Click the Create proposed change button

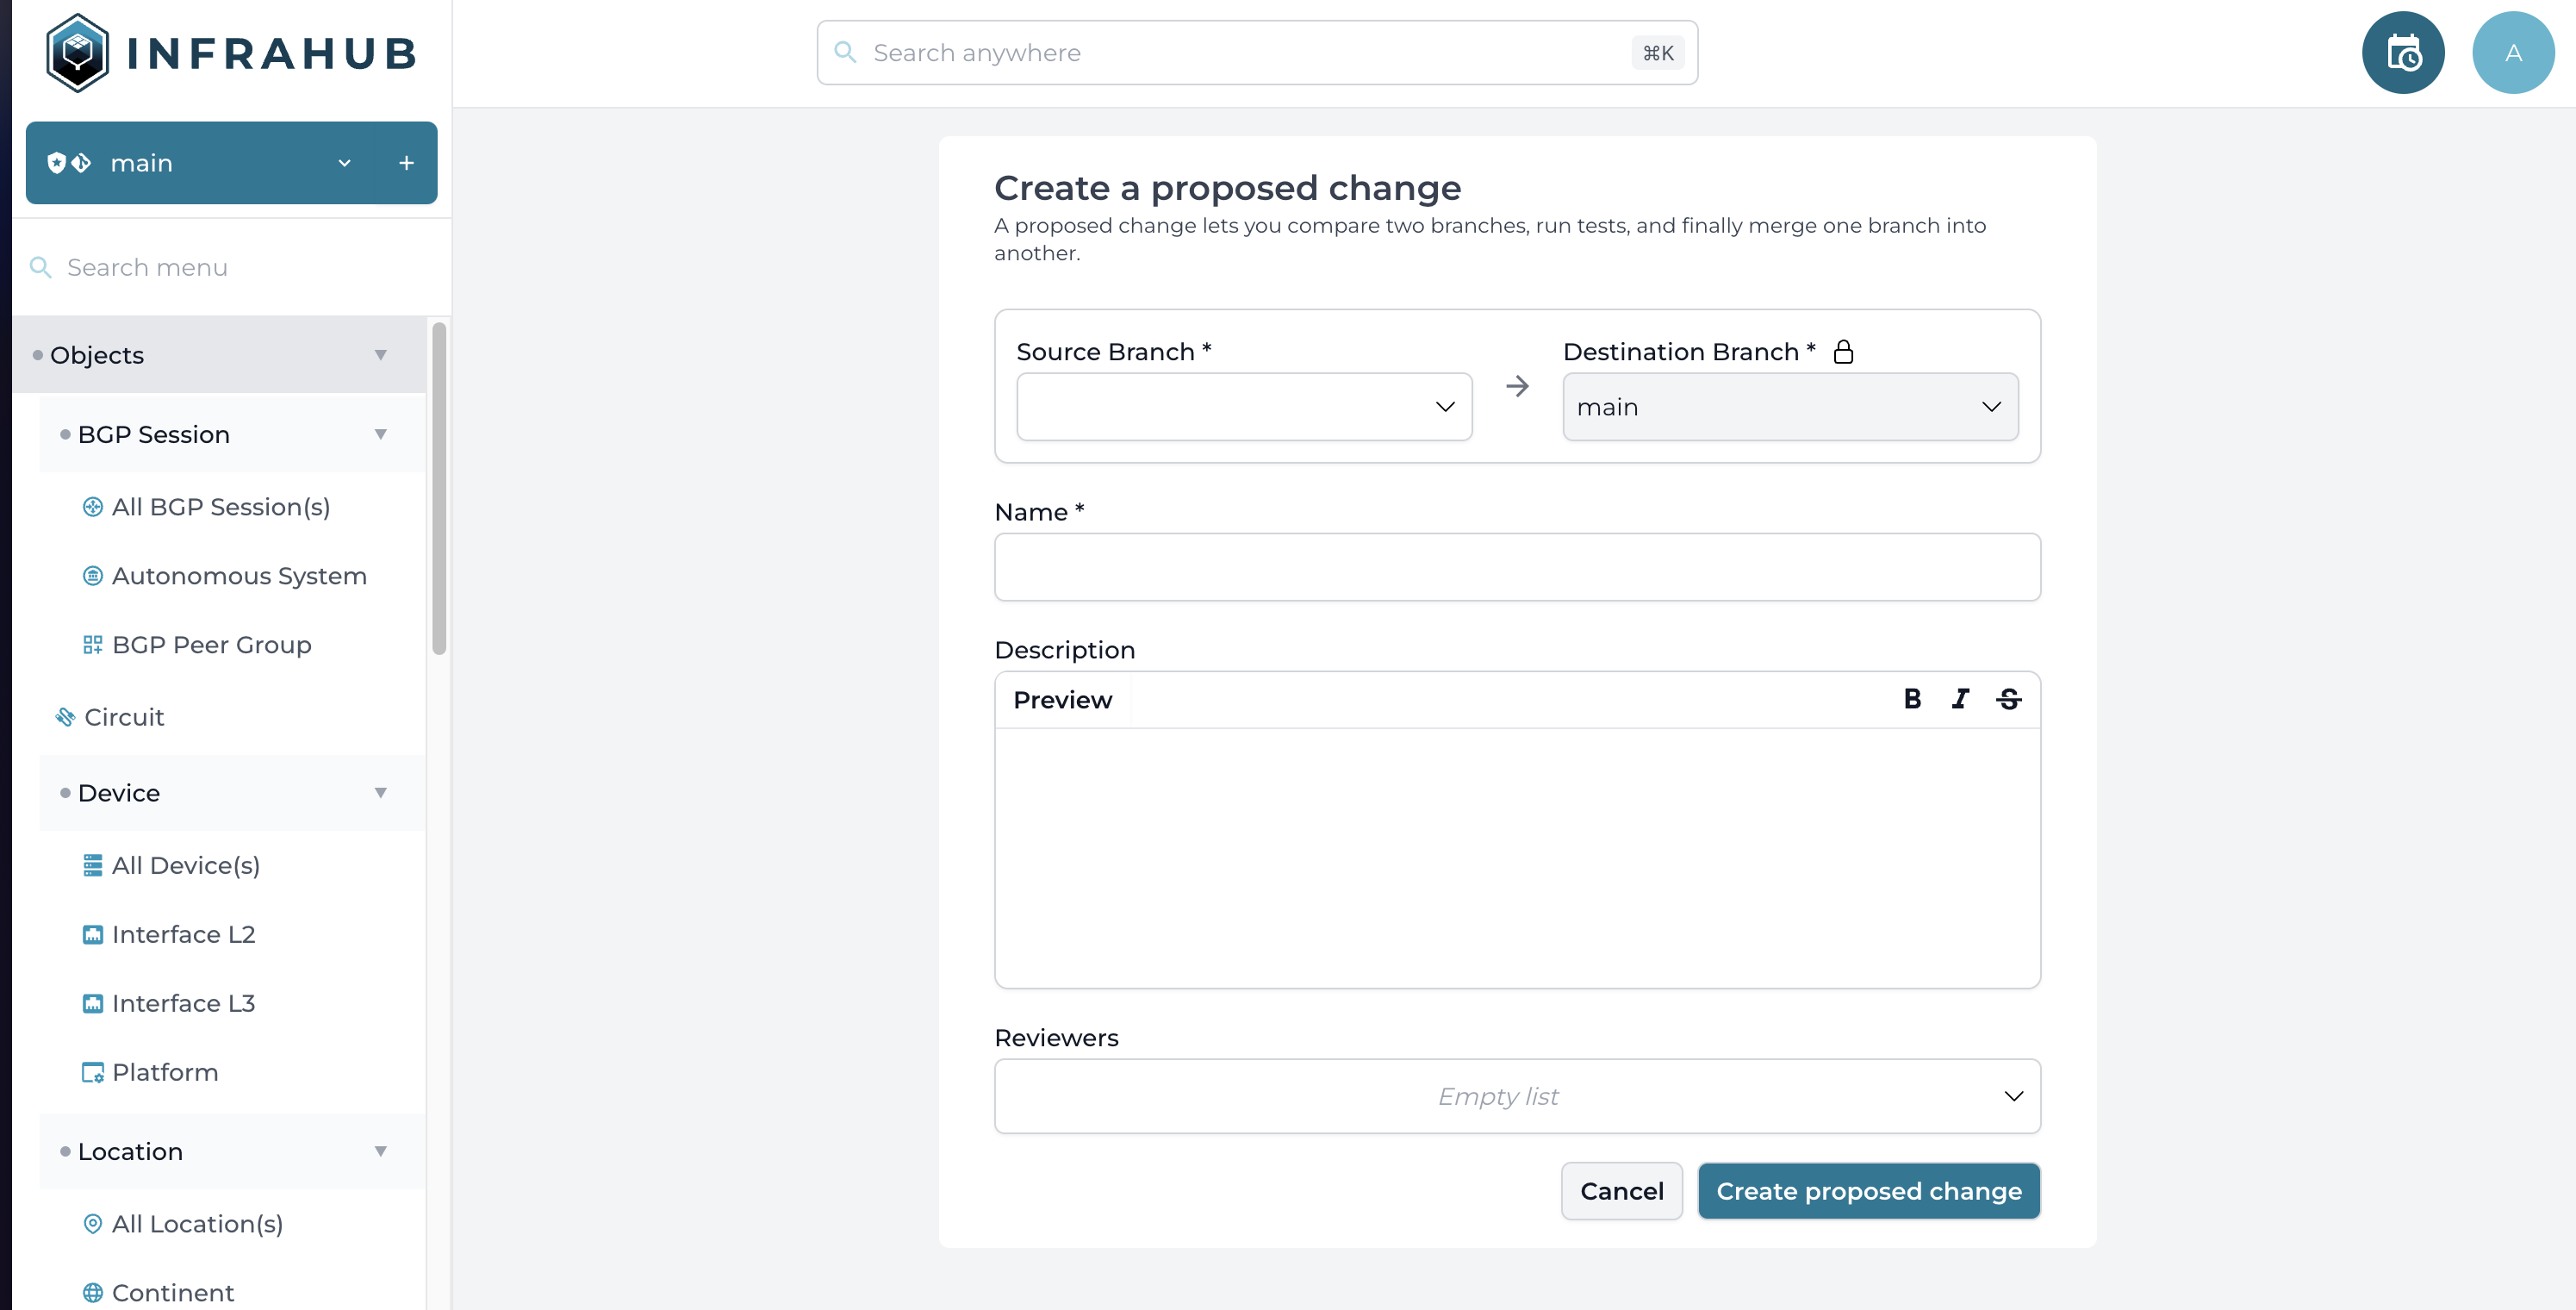1869,1191
